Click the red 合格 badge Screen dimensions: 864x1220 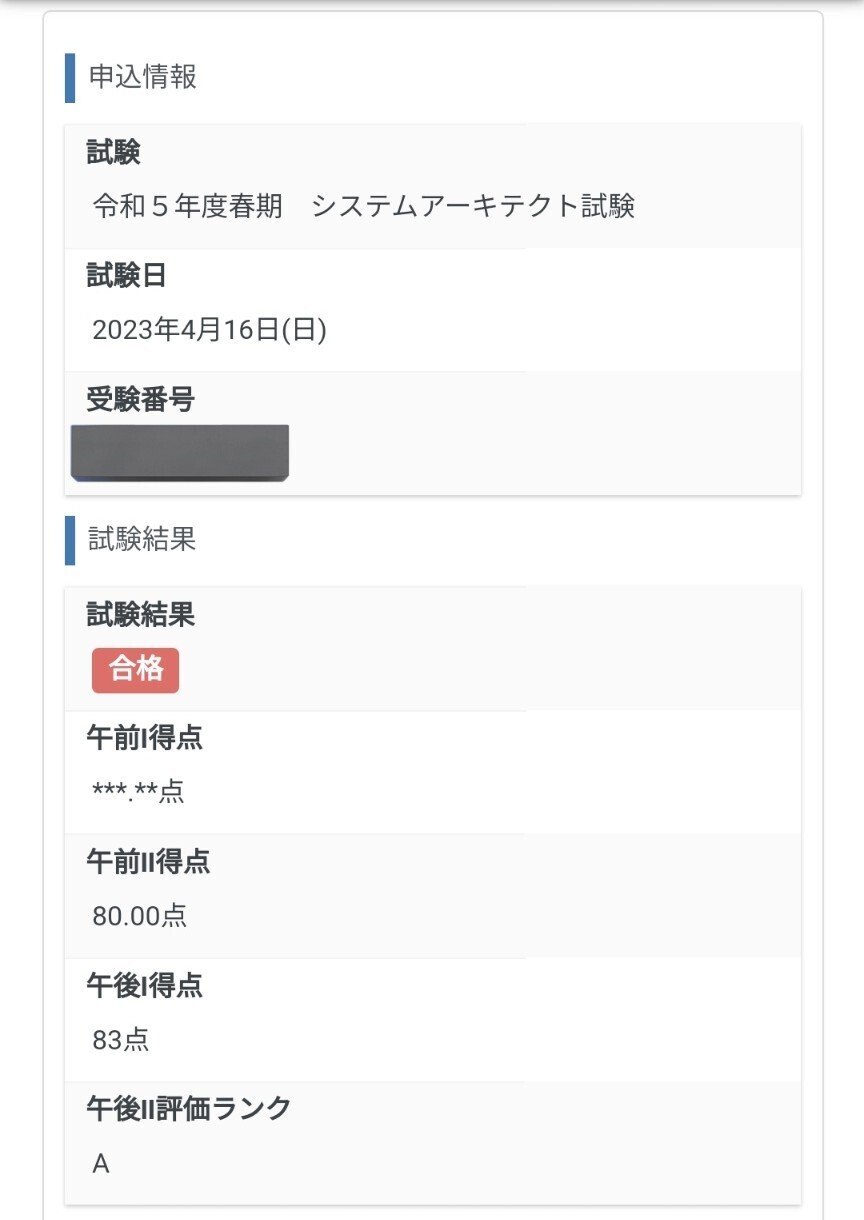(135, 670)
